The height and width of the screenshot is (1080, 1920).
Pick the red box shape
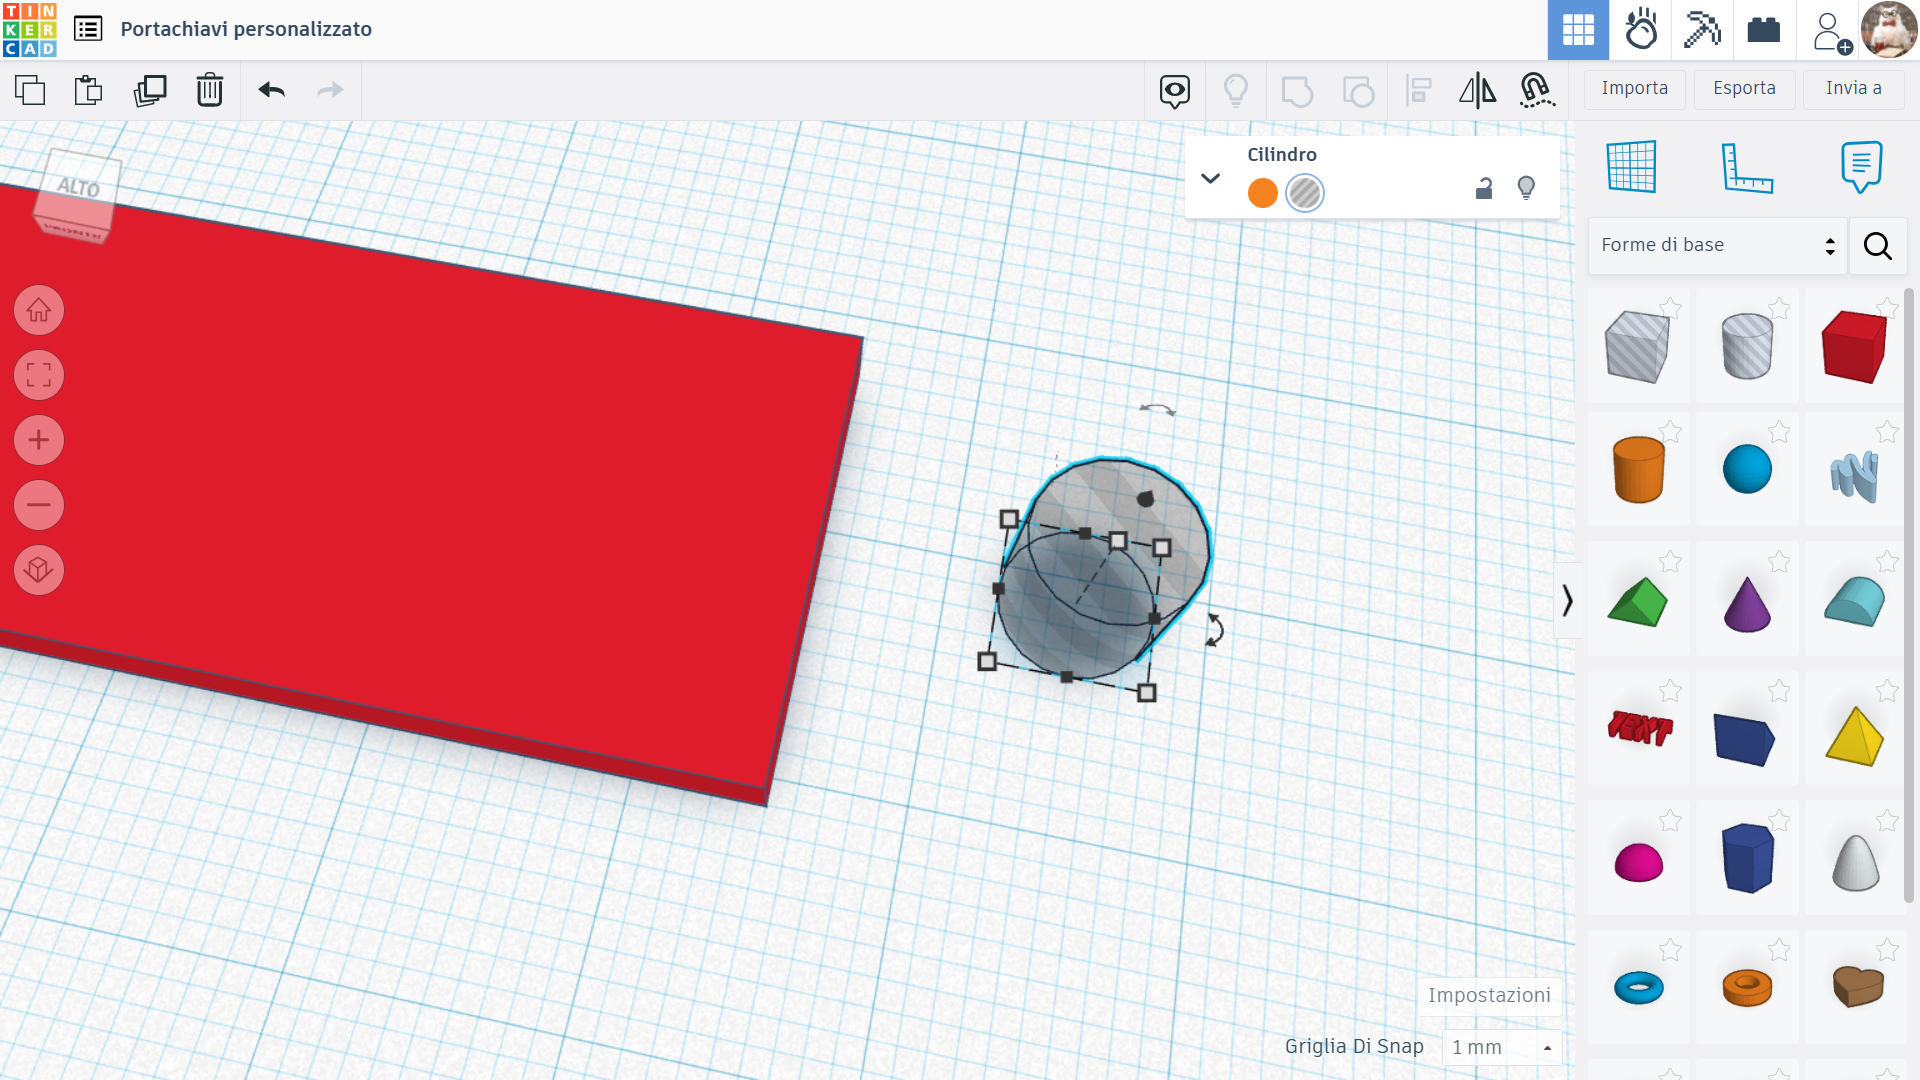pos(1854,346)
